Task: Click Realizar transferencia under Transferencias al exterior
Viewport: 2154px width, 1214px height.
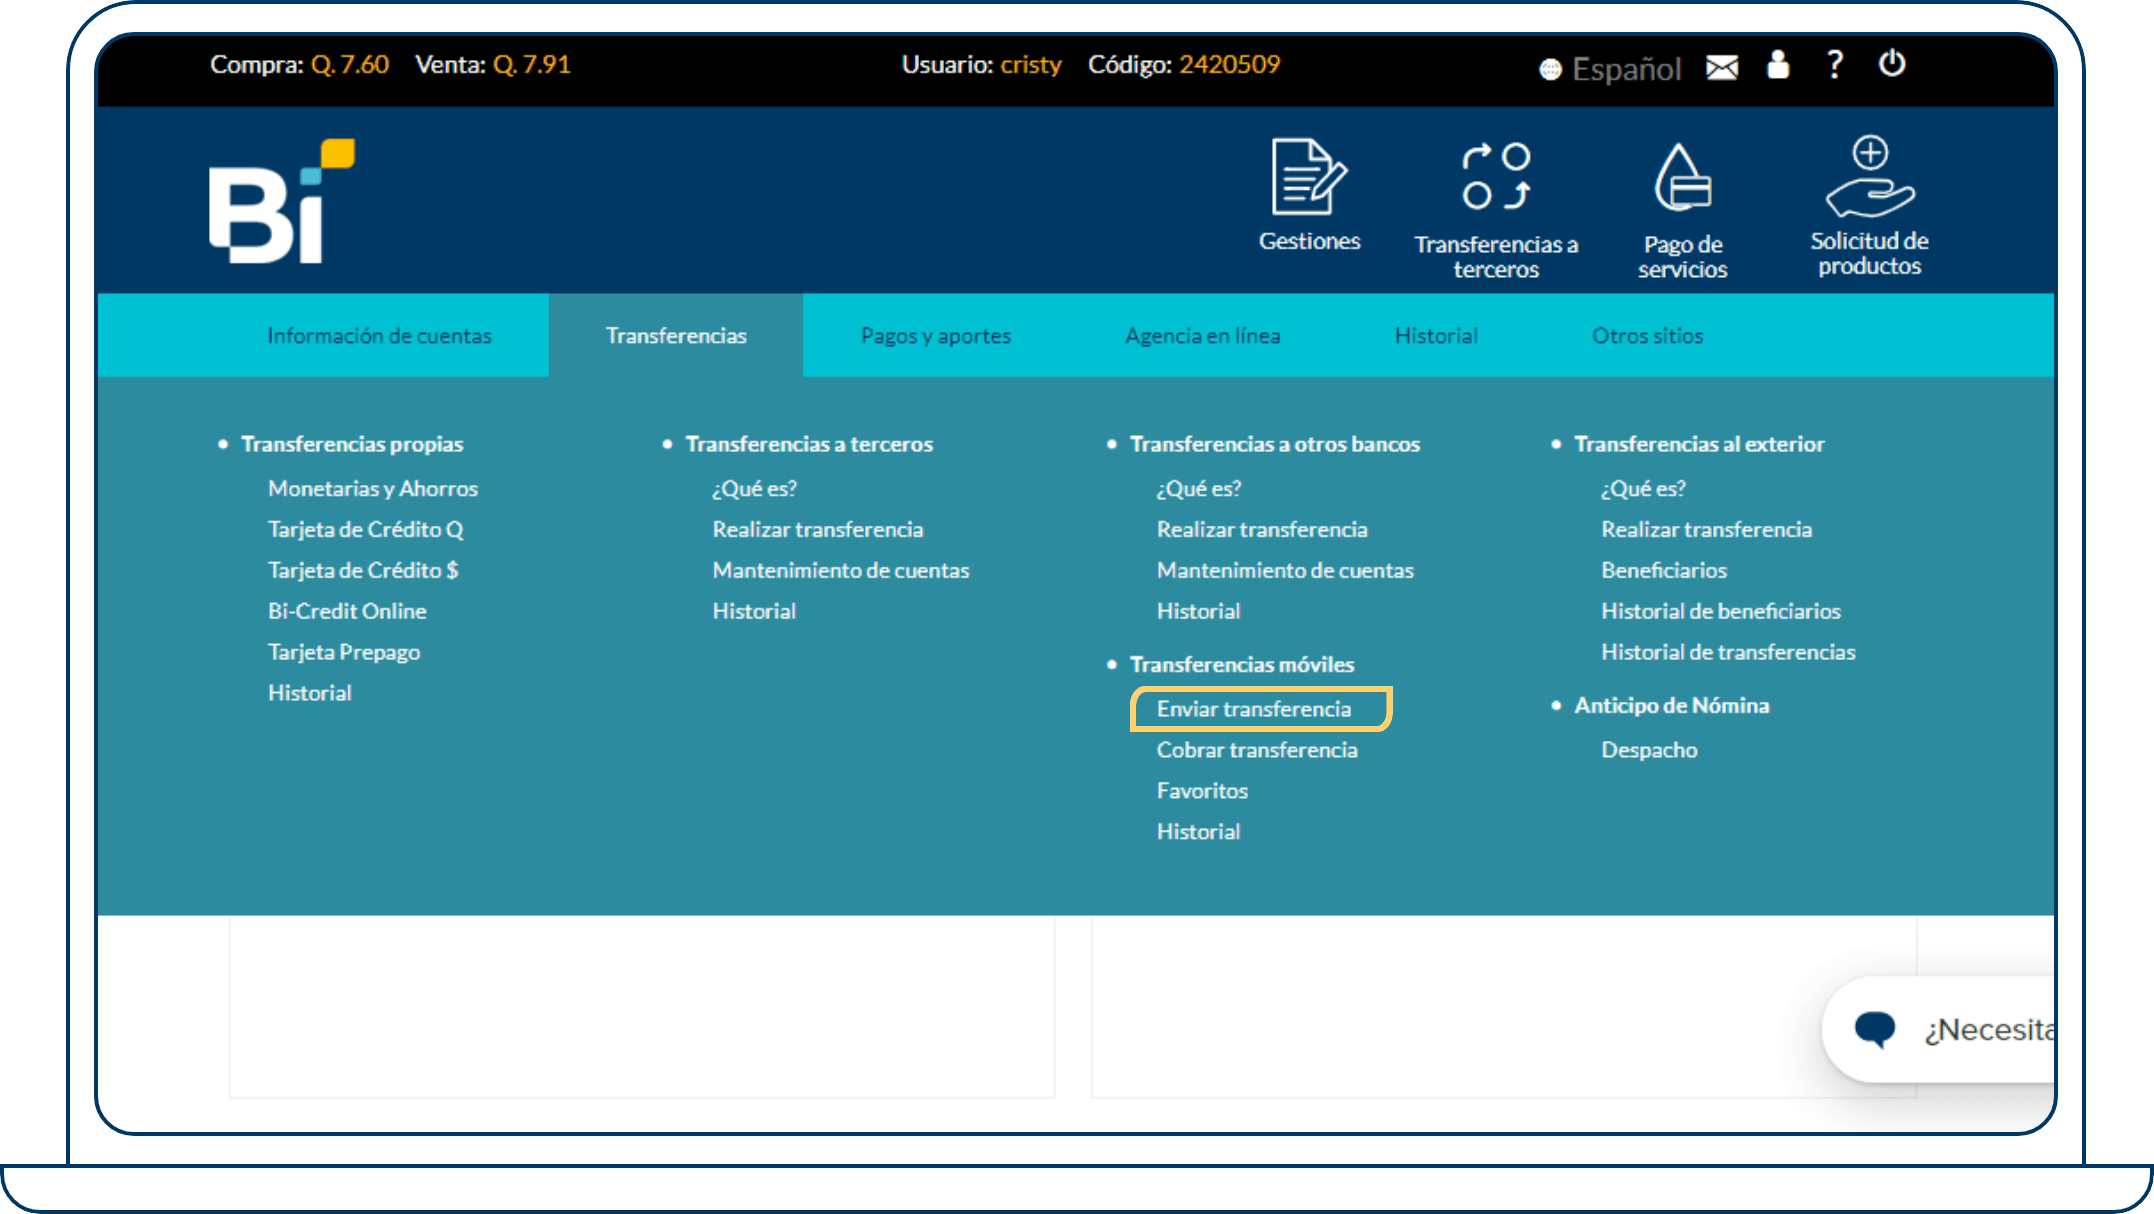Action: (x=1706, y=530)
